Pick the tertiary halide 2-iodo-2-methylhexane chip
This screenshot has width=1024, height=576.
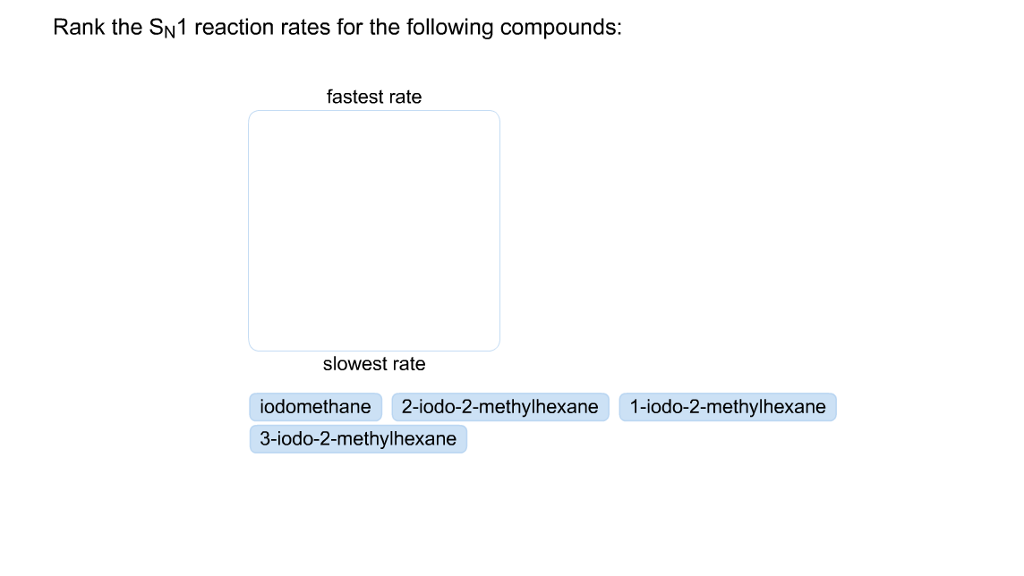(x=500, y=406)
